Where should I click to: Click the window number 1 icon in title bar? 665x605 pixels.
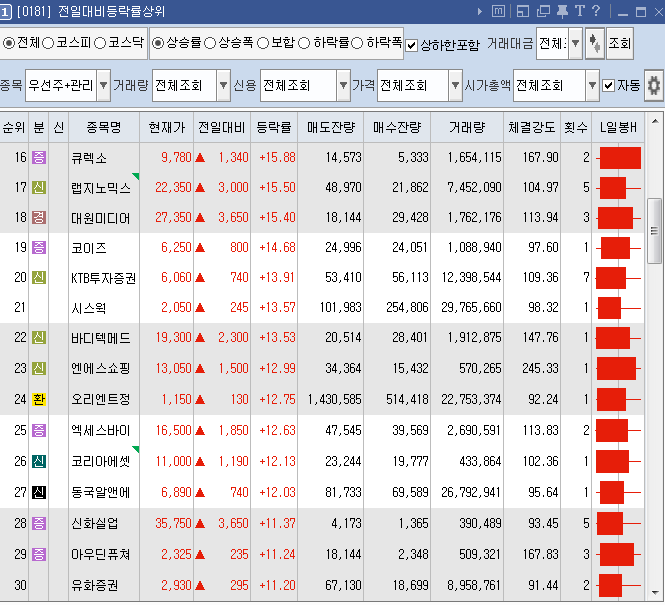[5, 11]
